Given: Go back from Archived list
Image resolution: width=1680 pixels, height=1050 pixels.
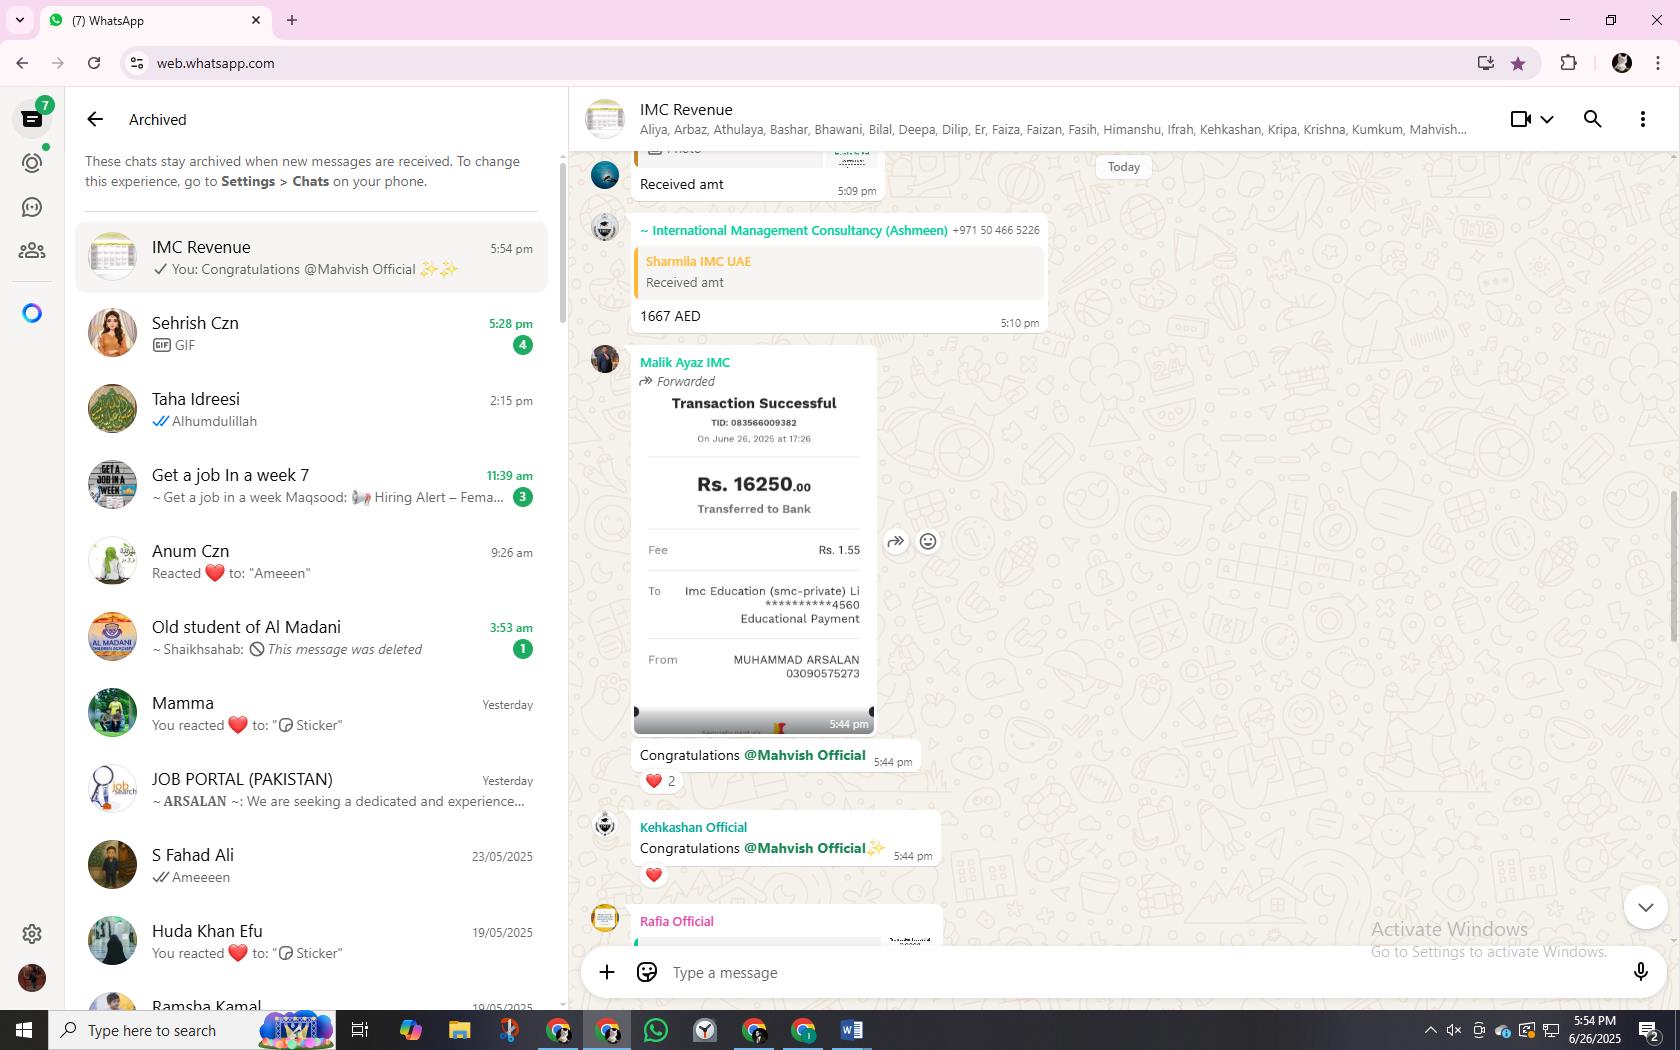Looking at the screenshot, I should (95, 119).
